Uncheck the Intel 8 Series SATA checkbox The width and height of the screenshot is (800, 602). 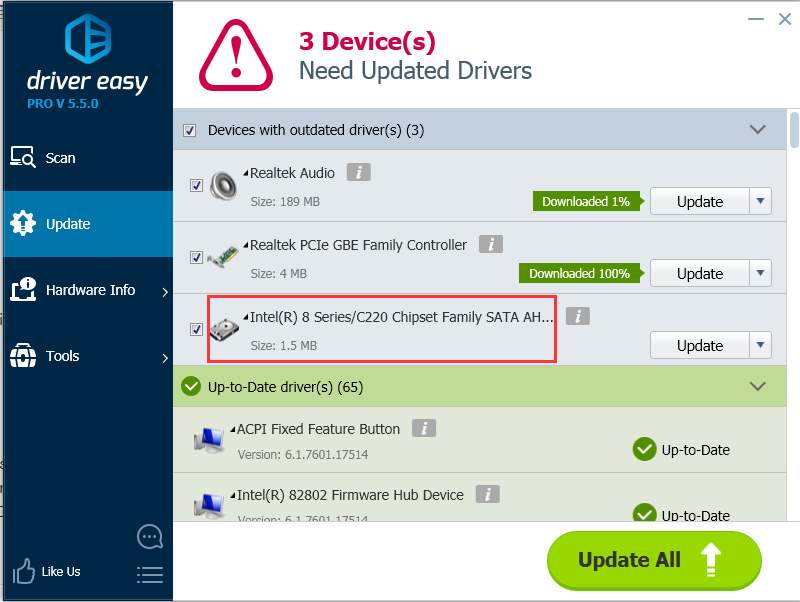196,329
